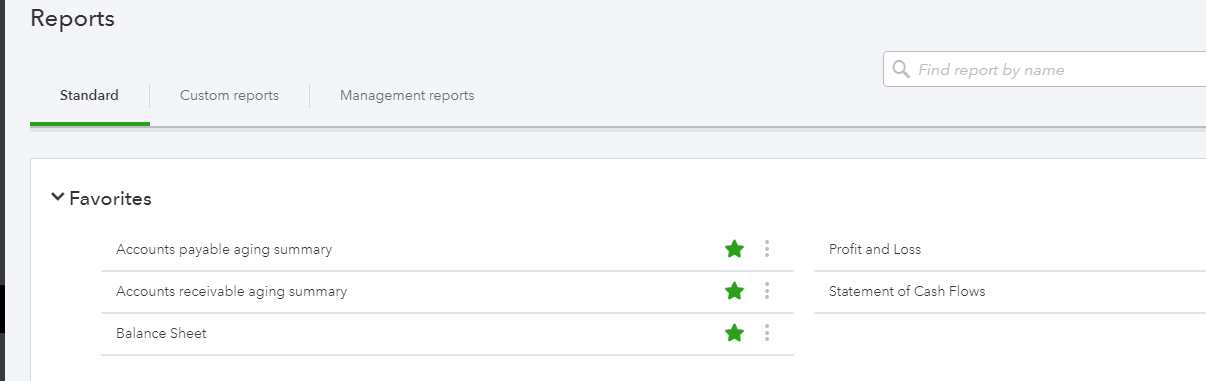Open kebab menu for Accounts receivable aging summary
The image size is (1206, 381).
click(767, 291)
